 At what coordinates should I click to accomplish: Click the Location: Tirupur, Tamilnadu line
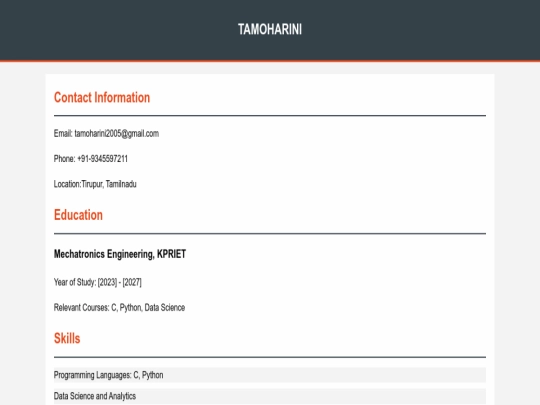(x=95, y=184)
